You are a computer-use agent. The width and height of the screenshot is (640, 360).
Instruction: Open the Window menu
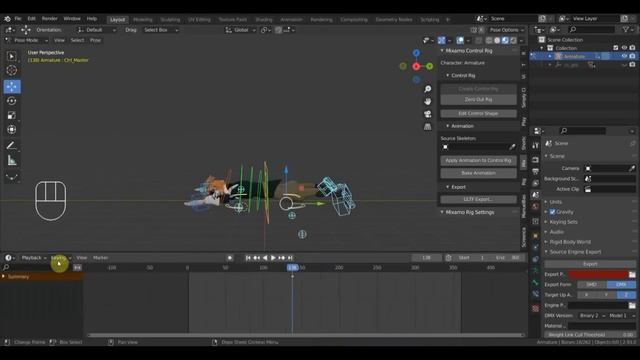pyautogui.click(x=72, y=19)
